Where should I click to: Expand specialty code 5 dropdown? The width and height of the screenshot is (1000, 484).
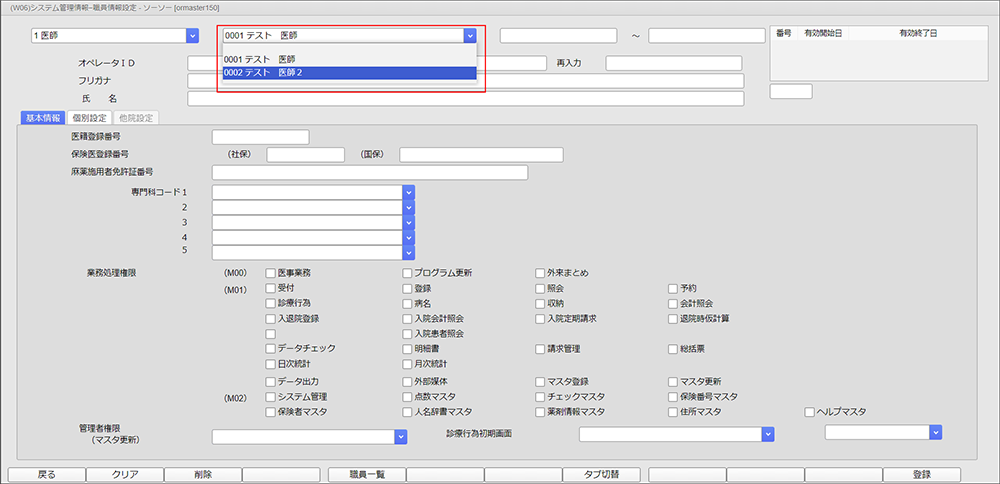coord(409,252)
